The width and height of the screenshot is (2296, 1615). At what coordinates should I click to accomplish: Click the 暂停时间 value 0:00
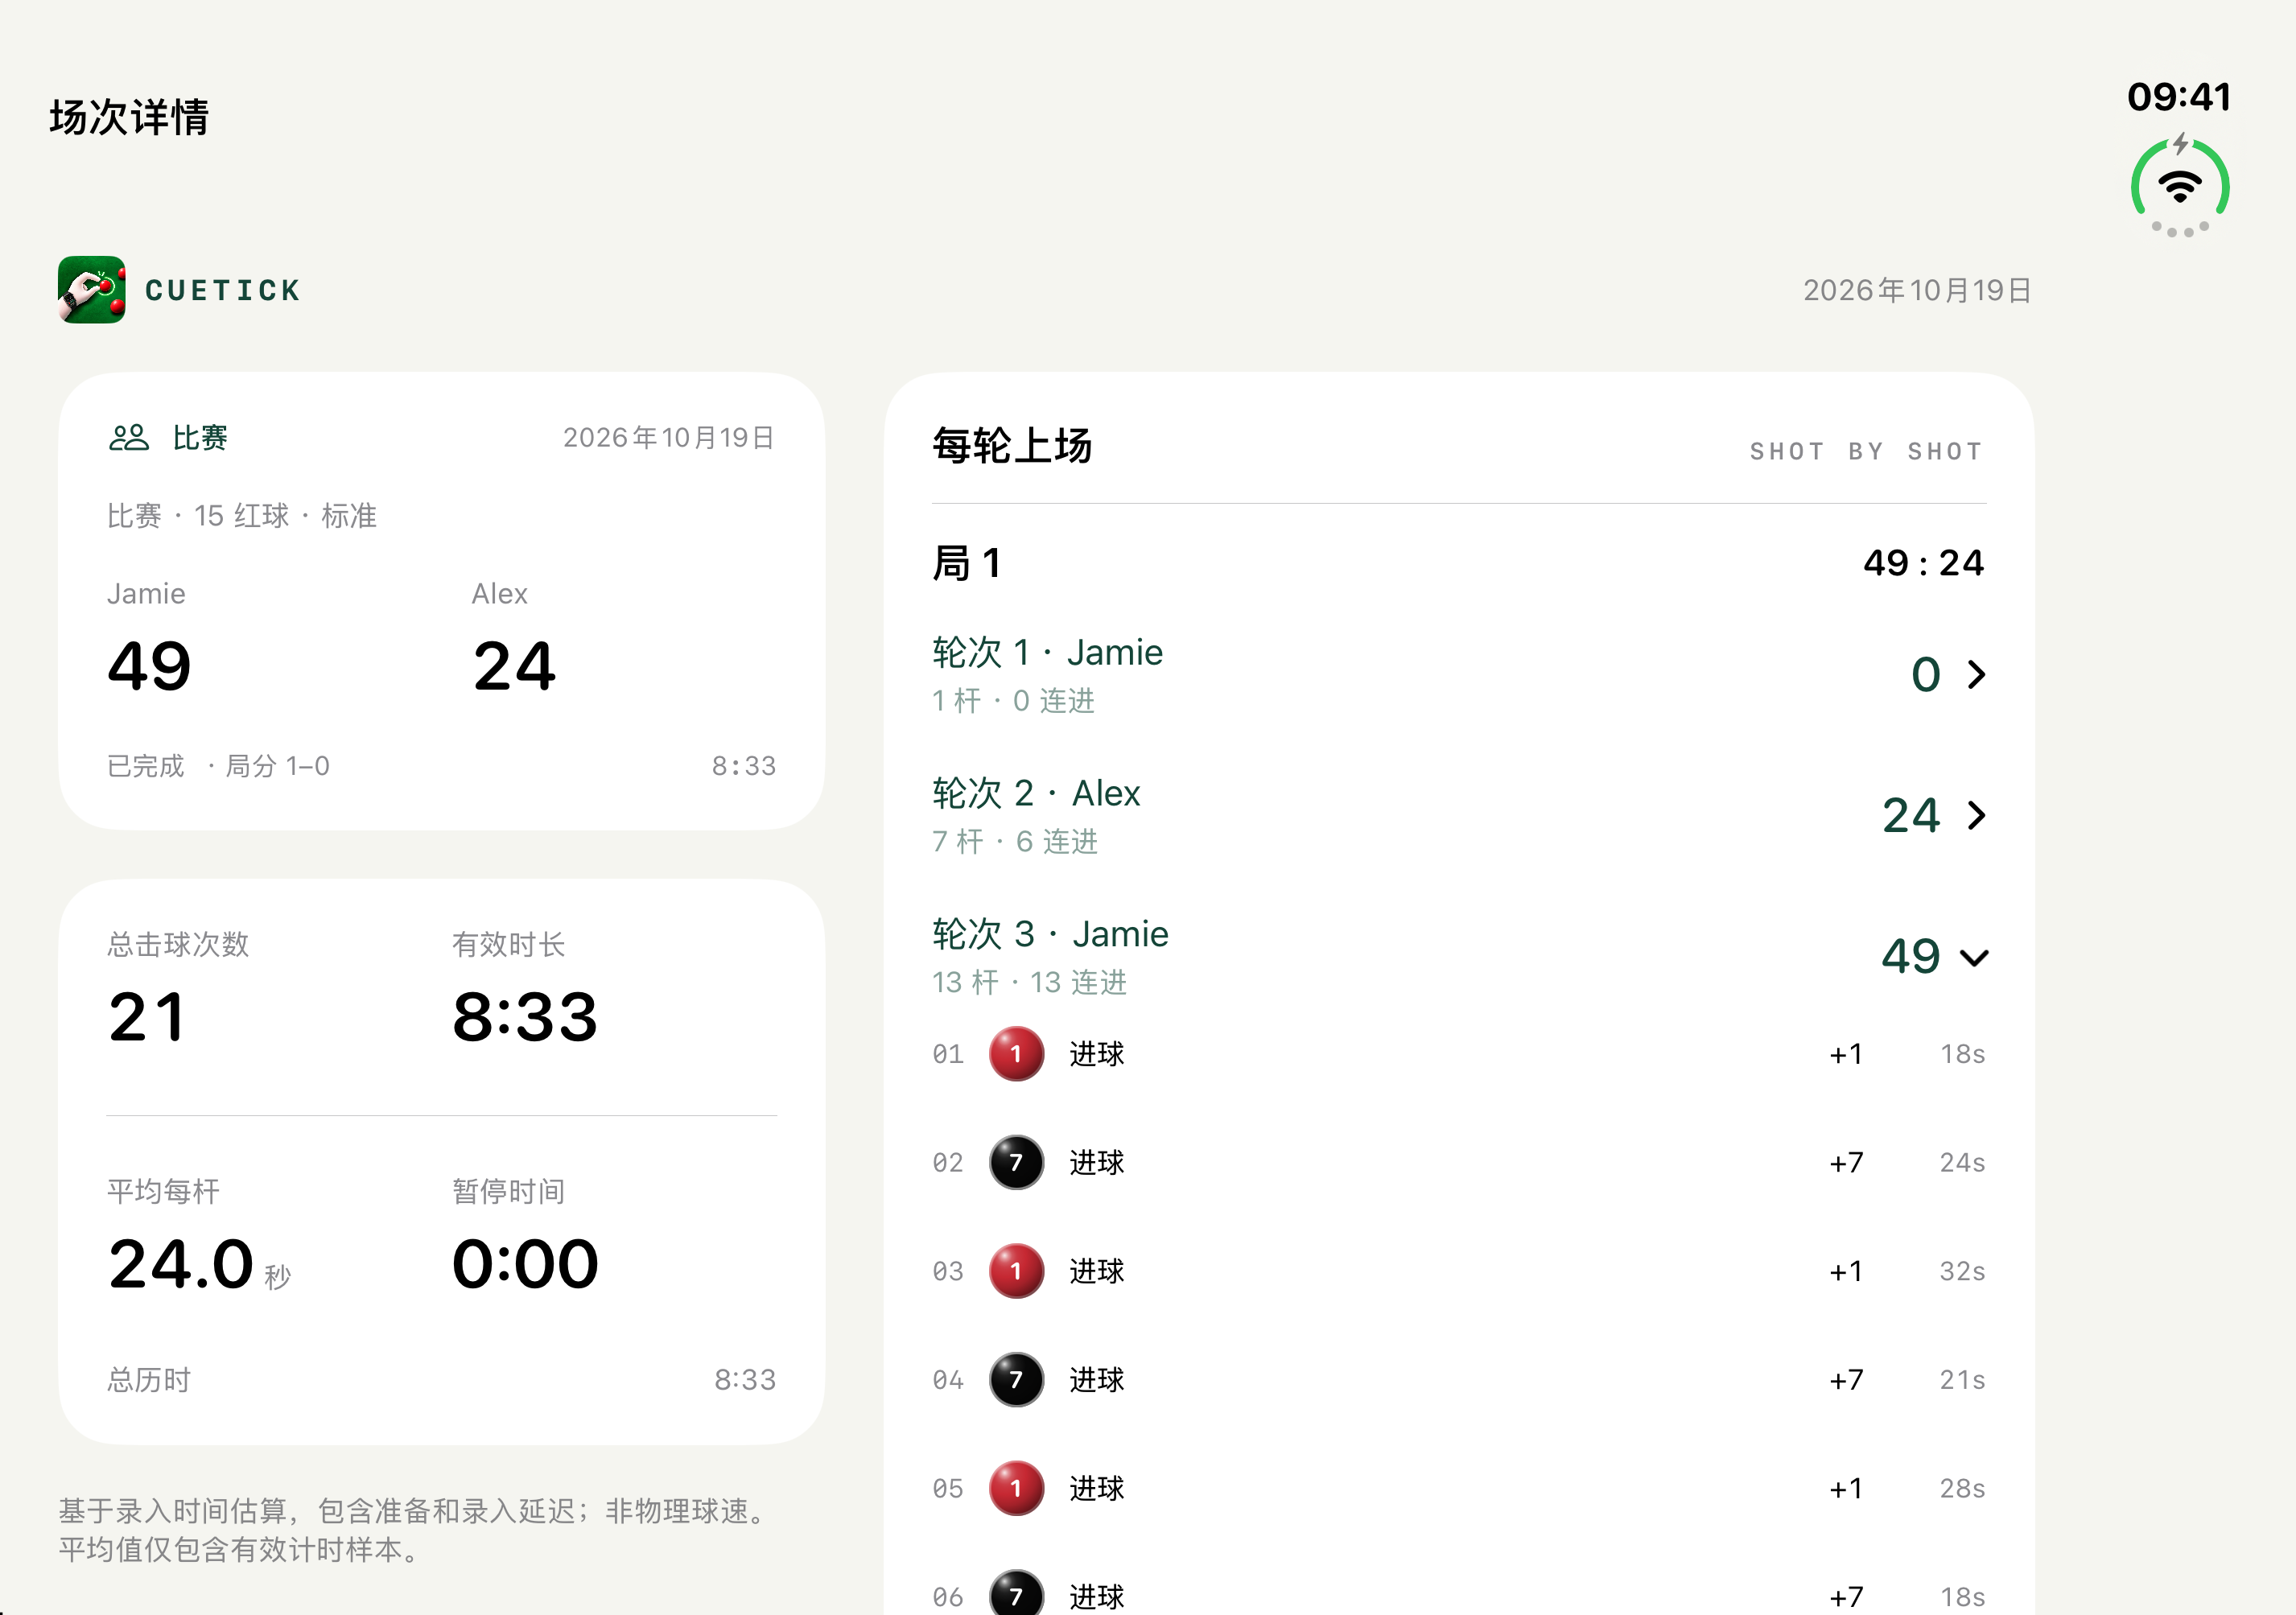click(x=525, y=1264)
